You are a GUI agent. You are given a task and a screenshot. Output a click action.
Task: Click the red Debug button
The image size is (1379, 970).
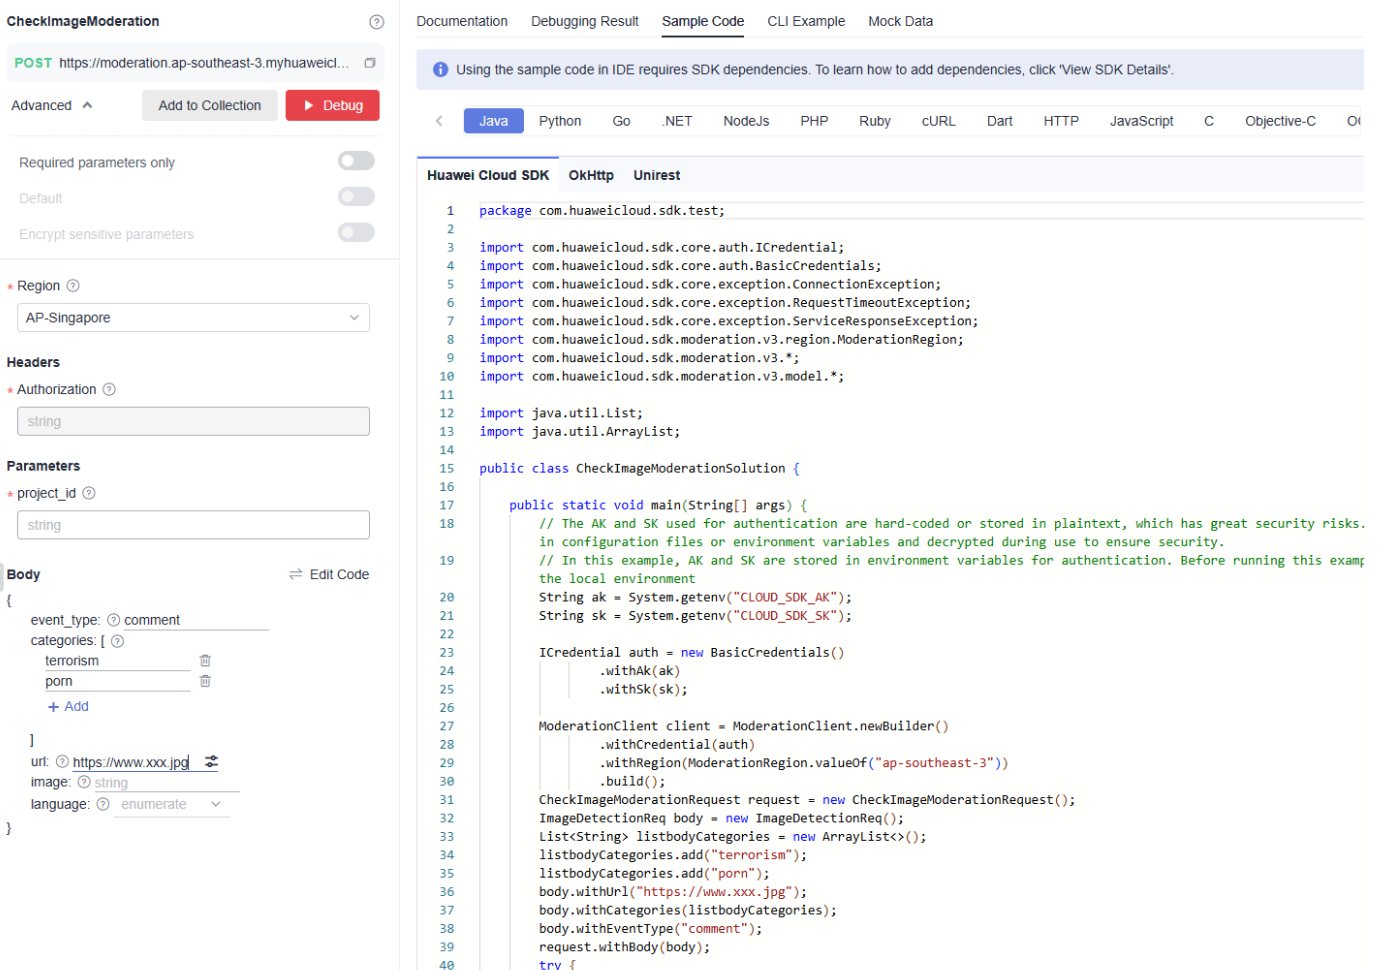click(x=333, y=105)
